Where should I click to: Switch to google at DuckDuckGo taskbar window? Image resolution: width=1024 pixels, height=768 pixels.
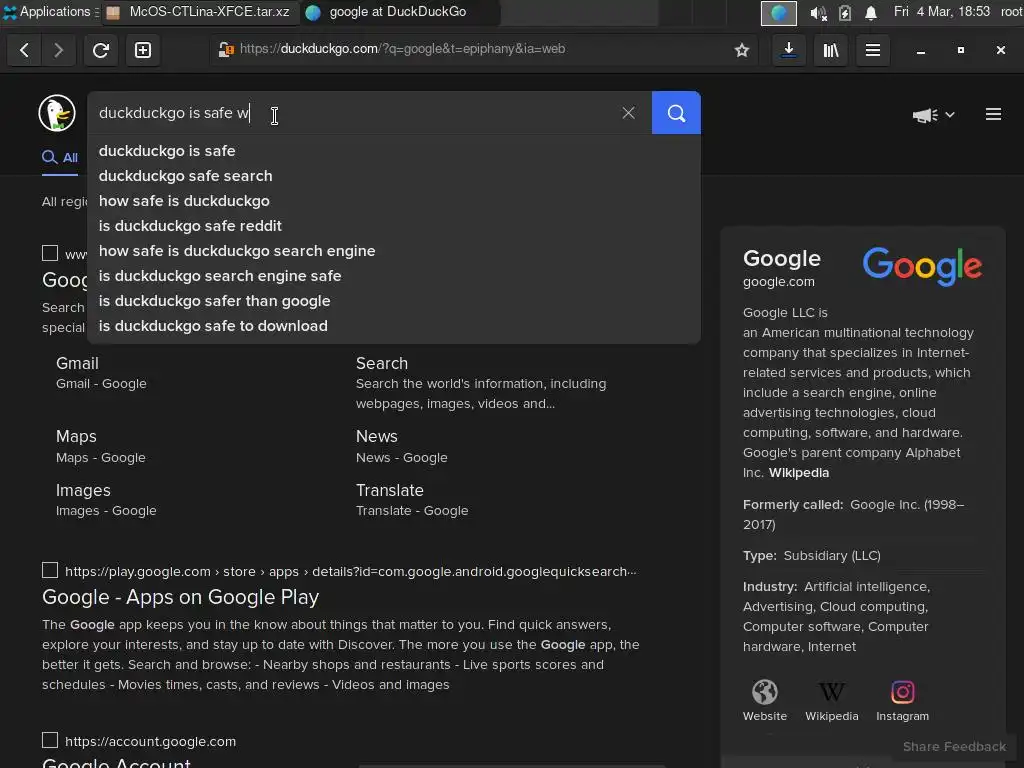pos(400,12)
